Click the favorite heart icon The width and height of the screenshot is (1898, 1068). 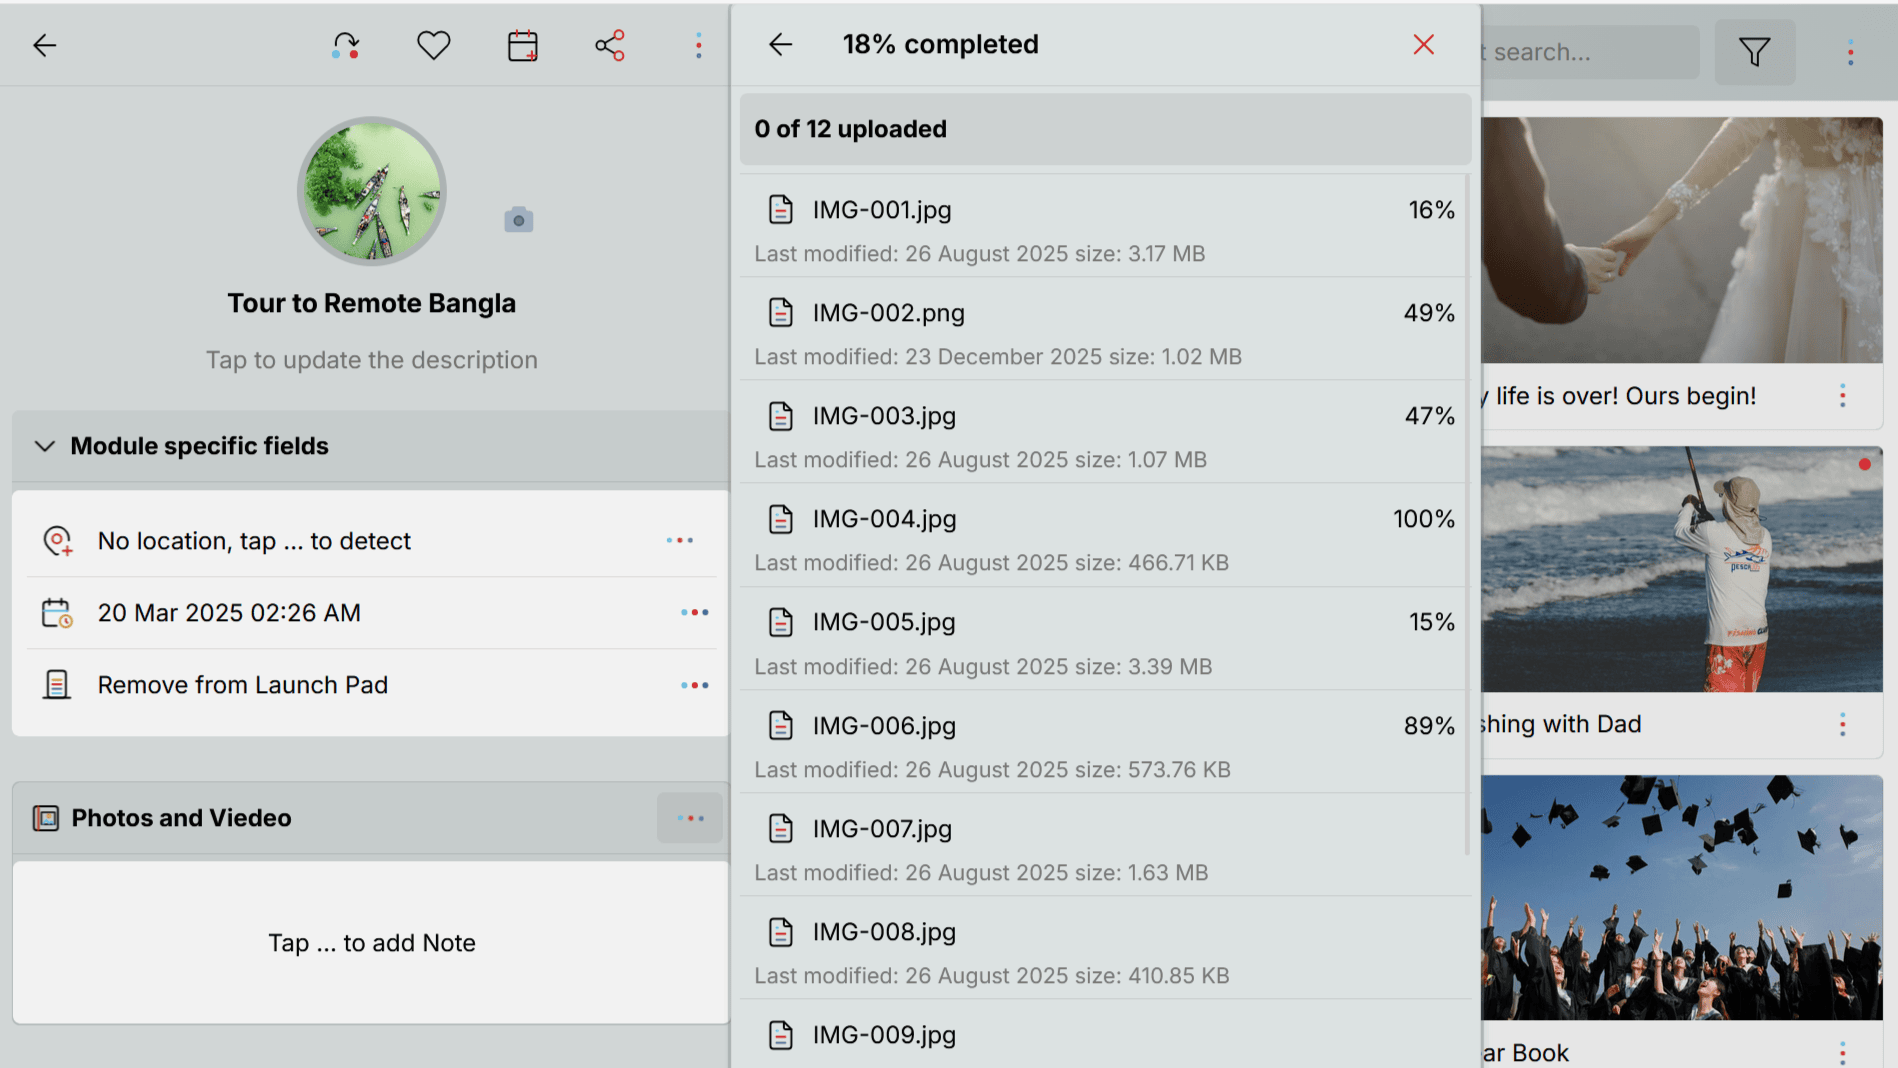point(433,45)
